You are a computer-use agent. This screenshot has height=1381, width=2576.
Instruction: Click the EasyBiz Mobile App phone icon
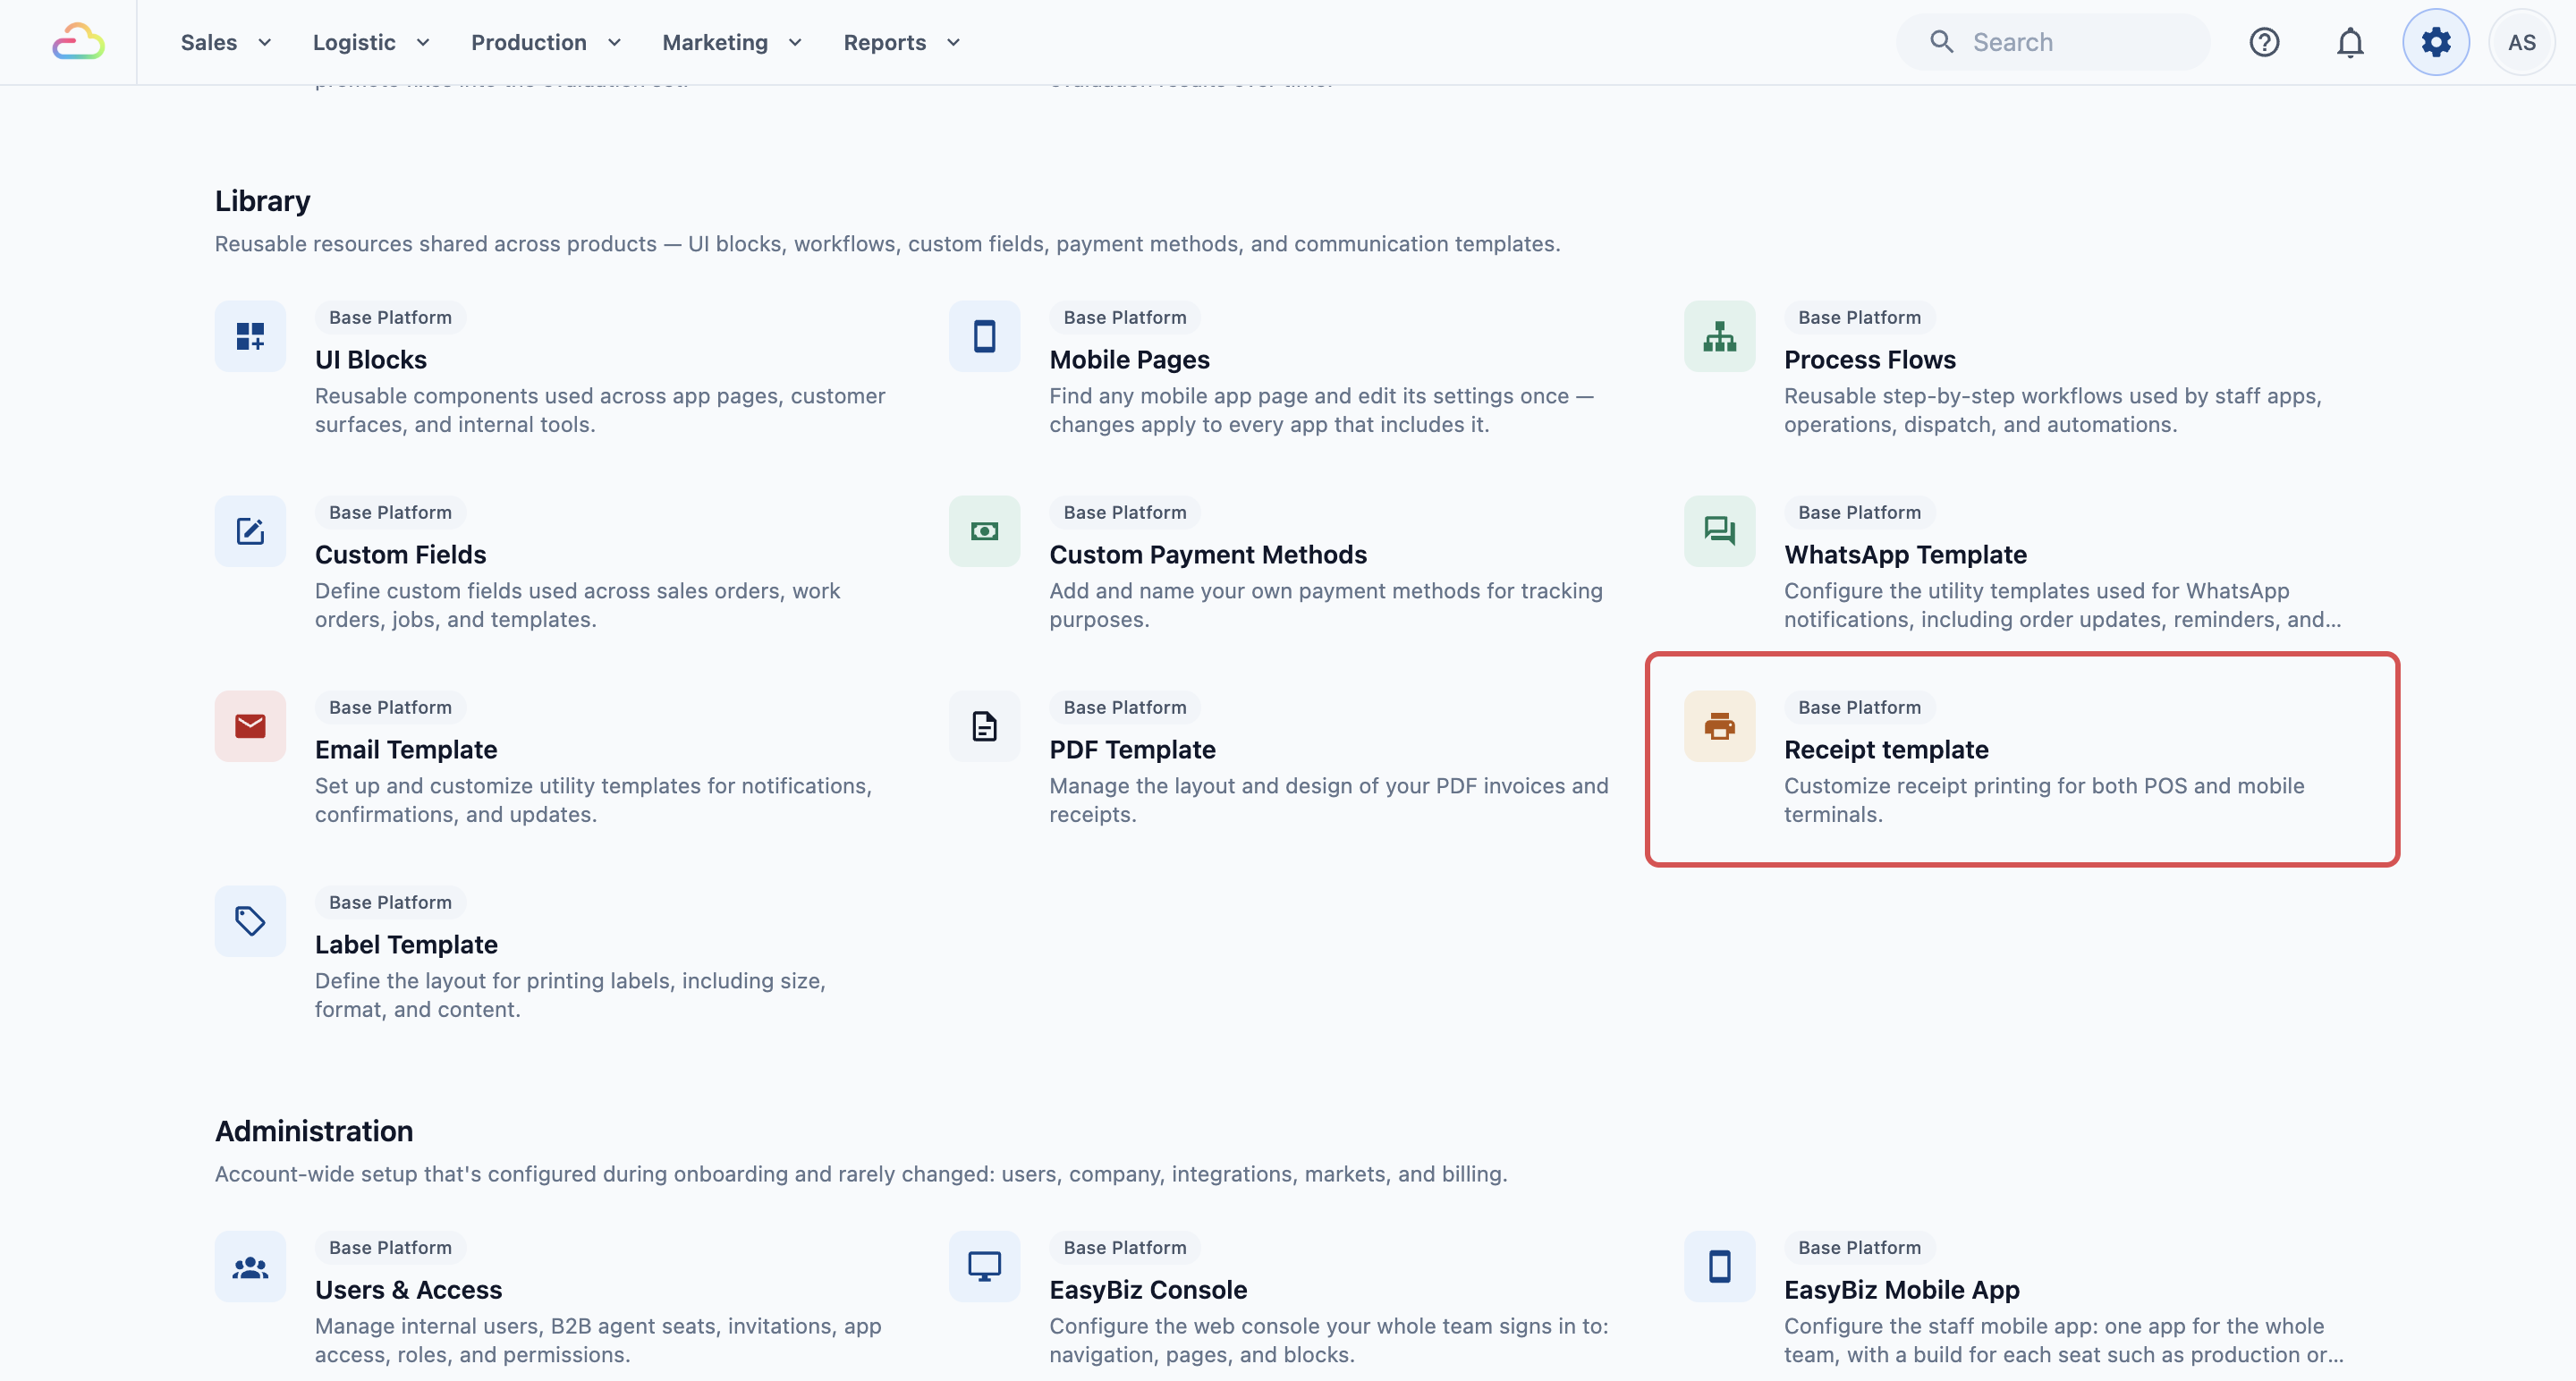click(1719, 1266)
